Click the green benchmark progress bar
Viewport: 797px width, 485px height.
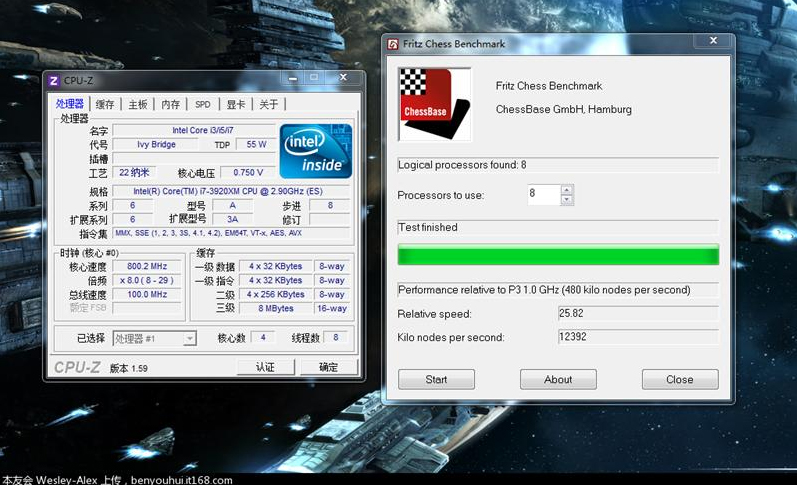click(558, 255)
